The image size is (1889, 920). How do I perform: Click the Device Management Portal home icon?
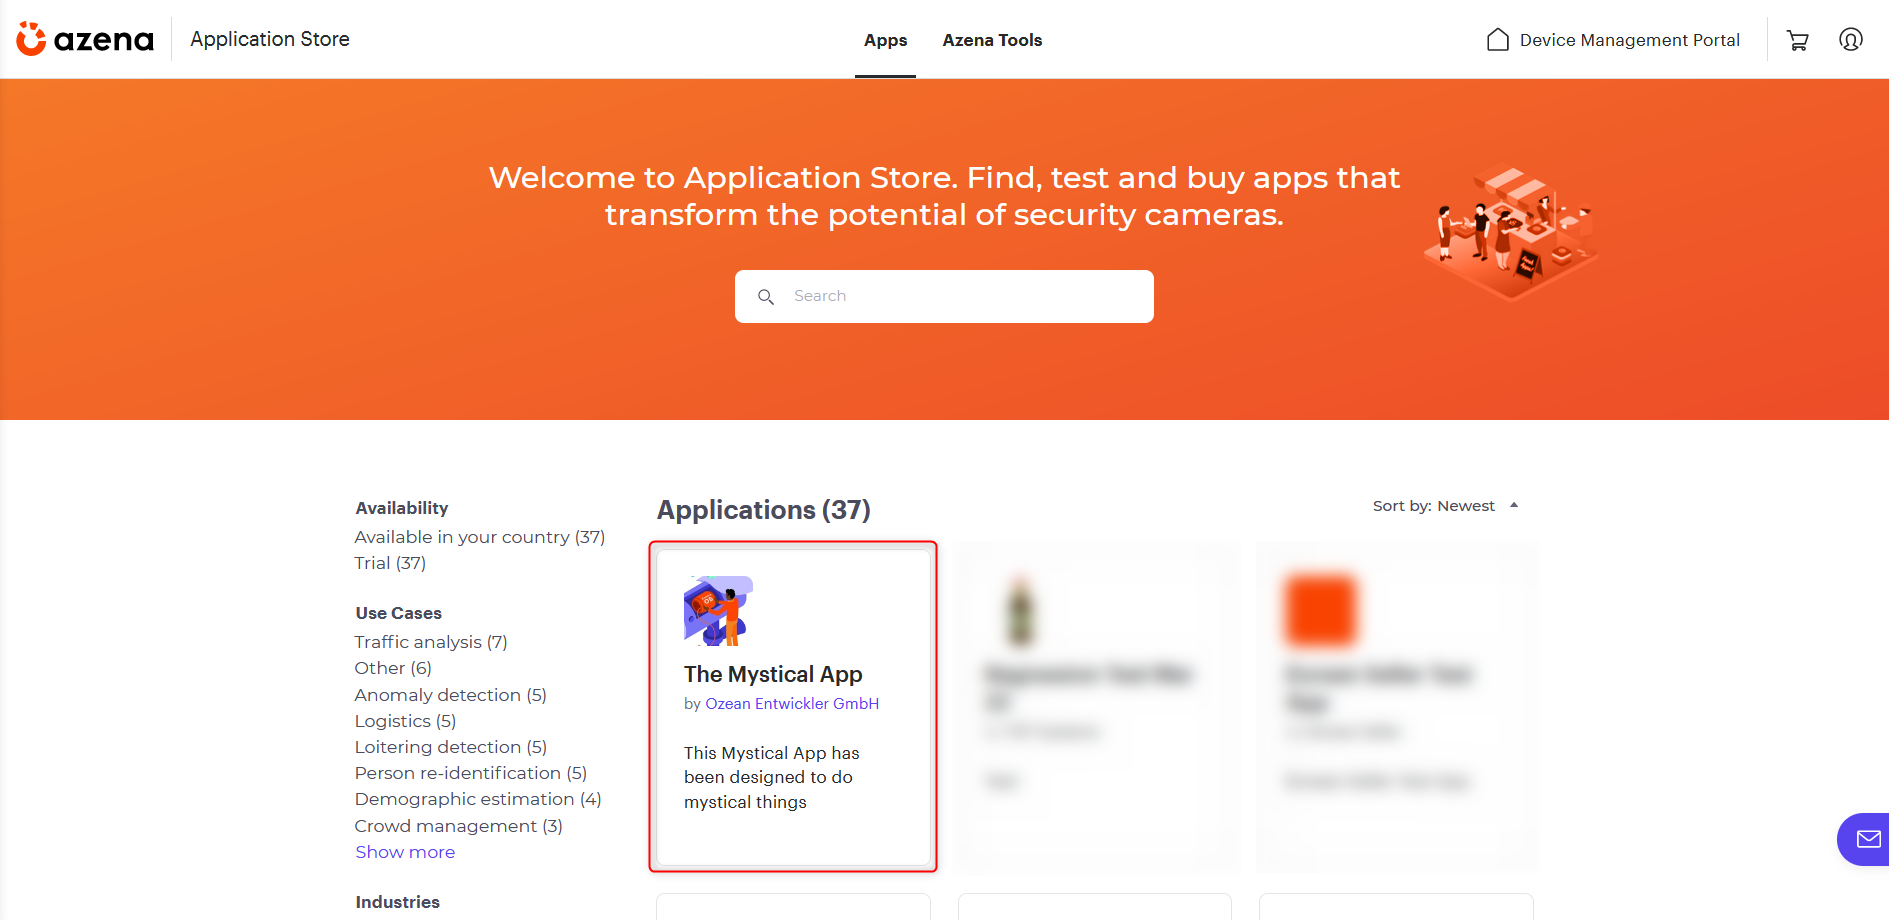(x=1497, y=40)
